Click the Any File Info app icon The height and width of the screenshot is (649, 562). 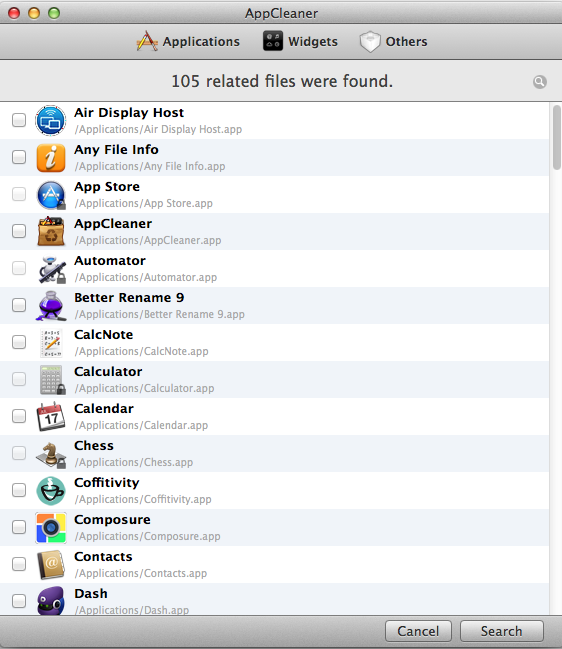coord(50,158)
